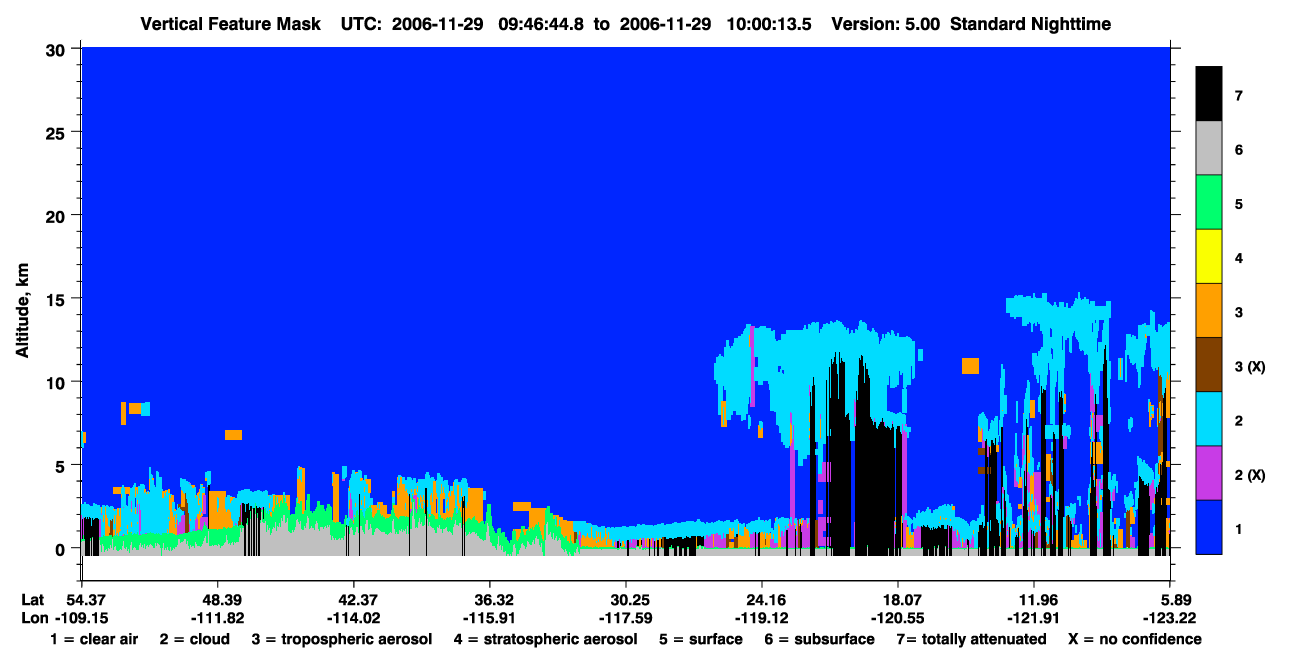Click "Standard Nighttime" in the title
This screenshot has width=1300, height=667.
tap(1033, 24)
